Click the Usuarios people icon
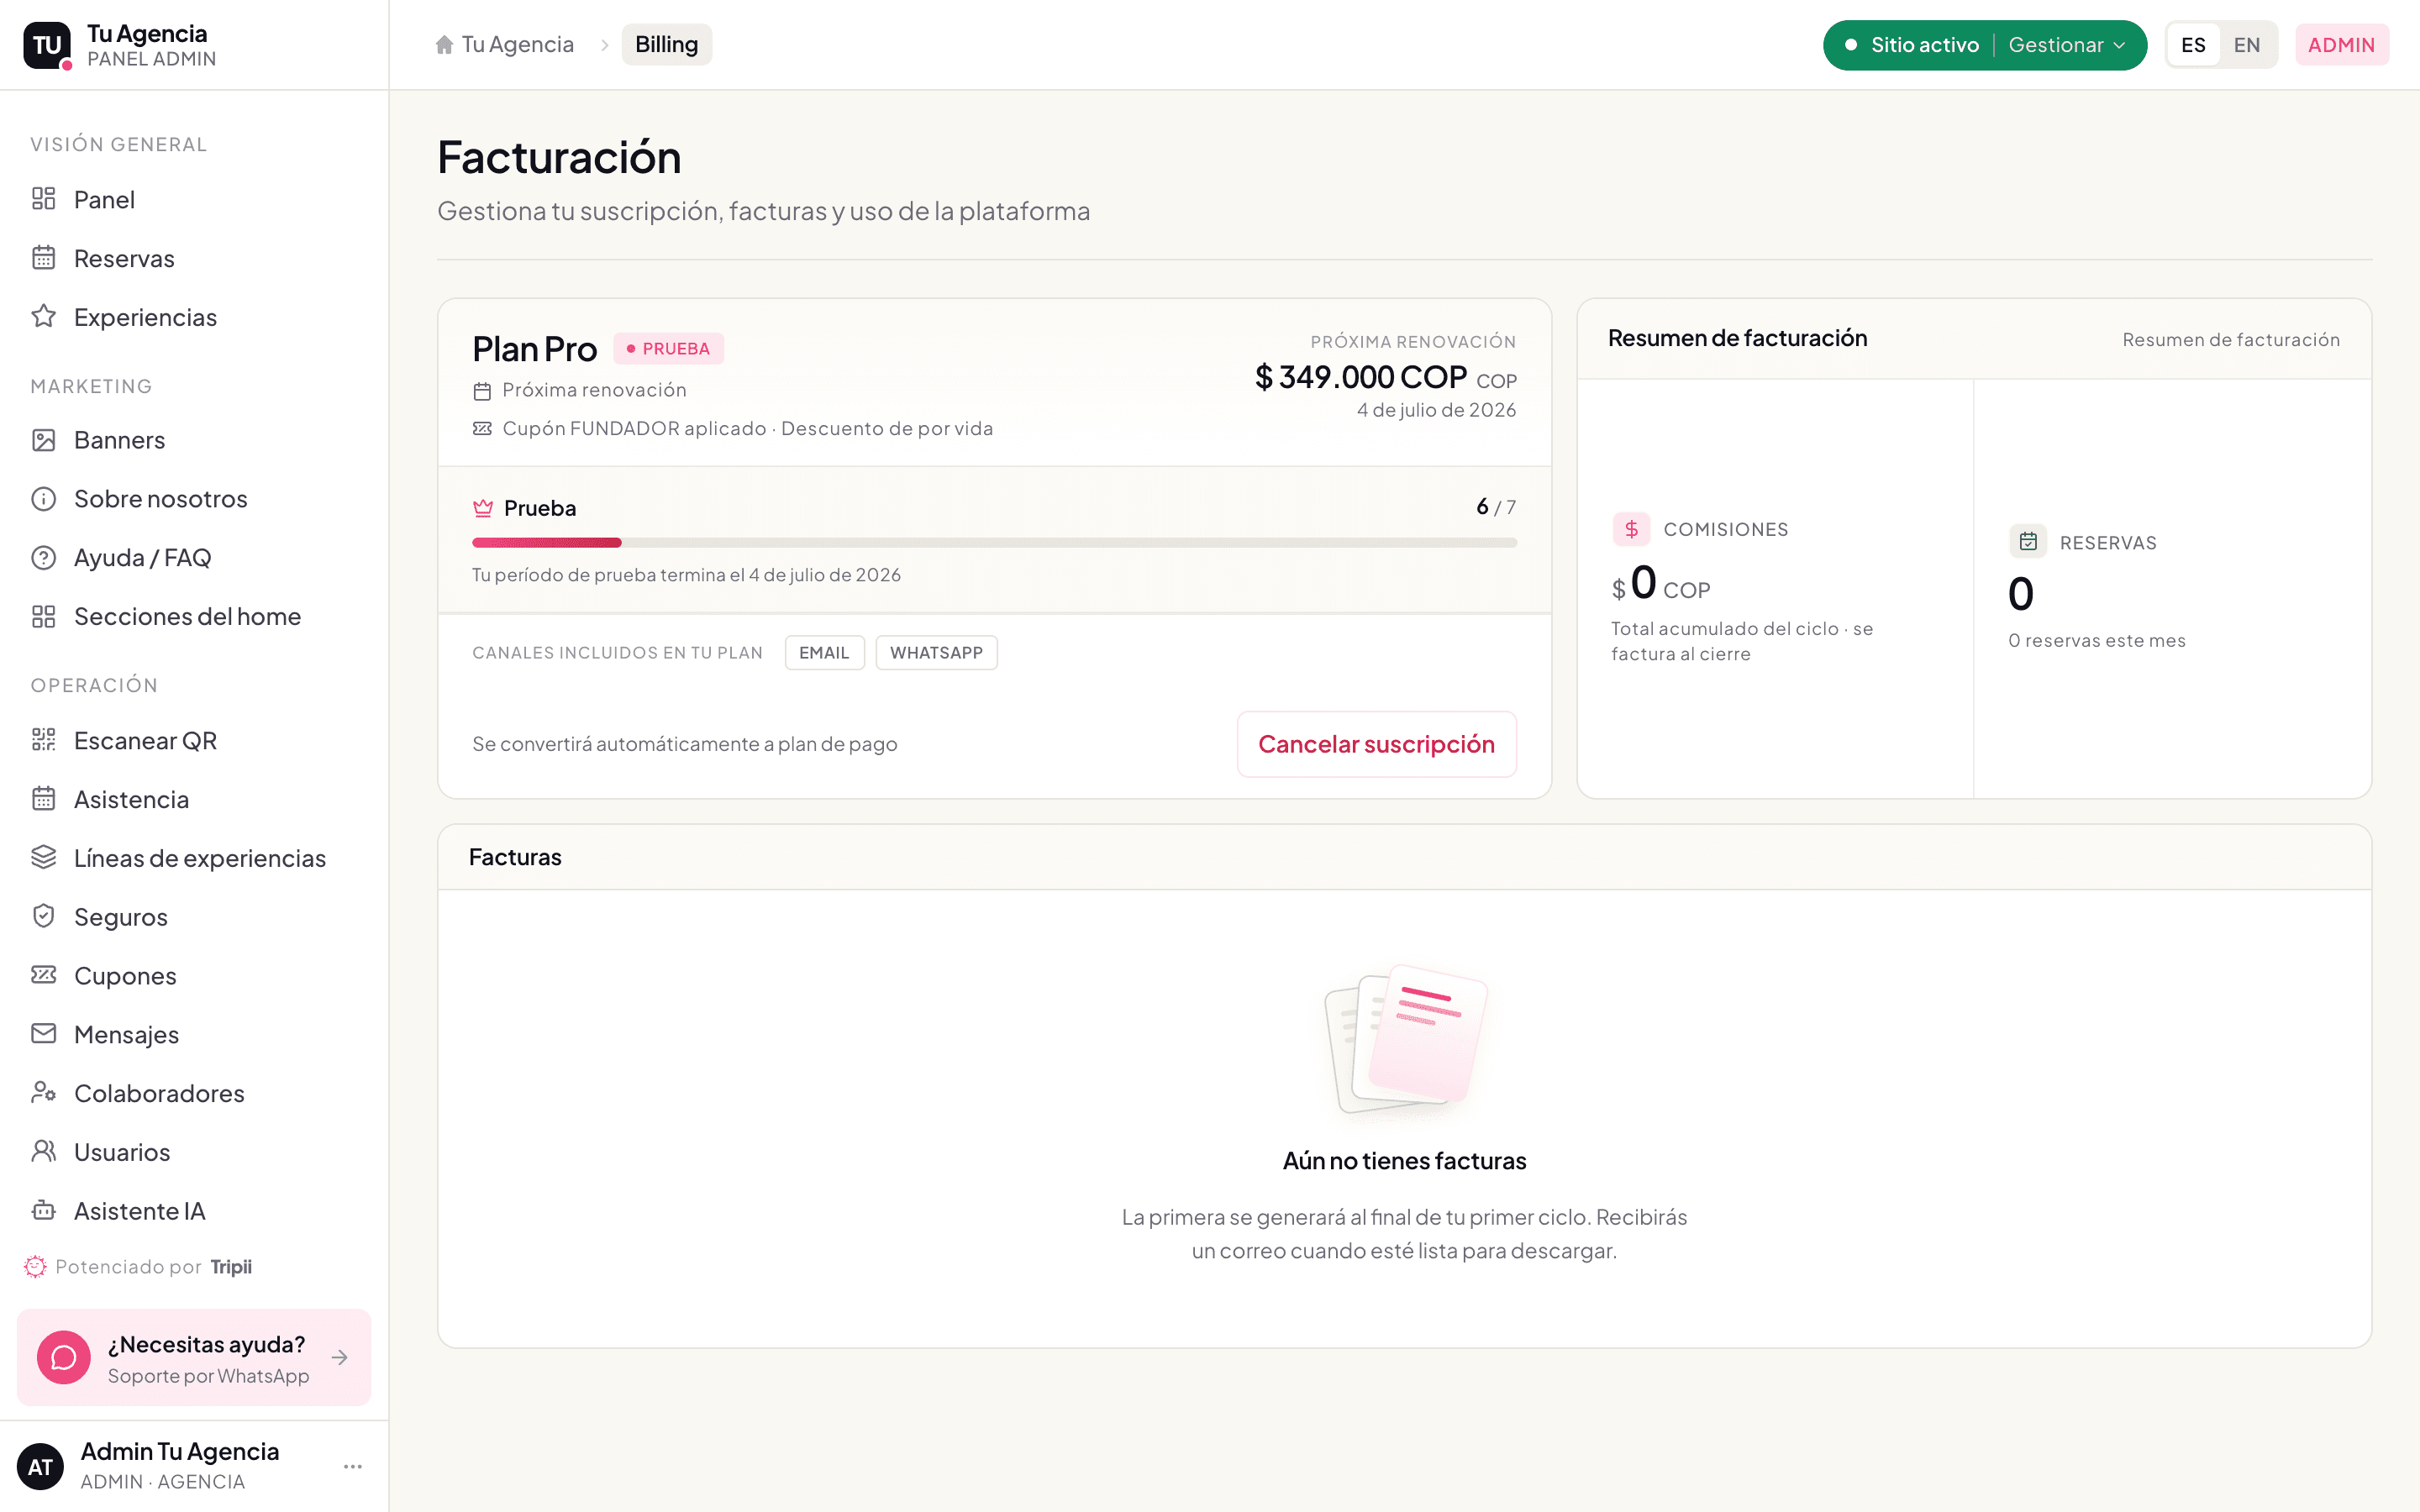 [43, 1151]
